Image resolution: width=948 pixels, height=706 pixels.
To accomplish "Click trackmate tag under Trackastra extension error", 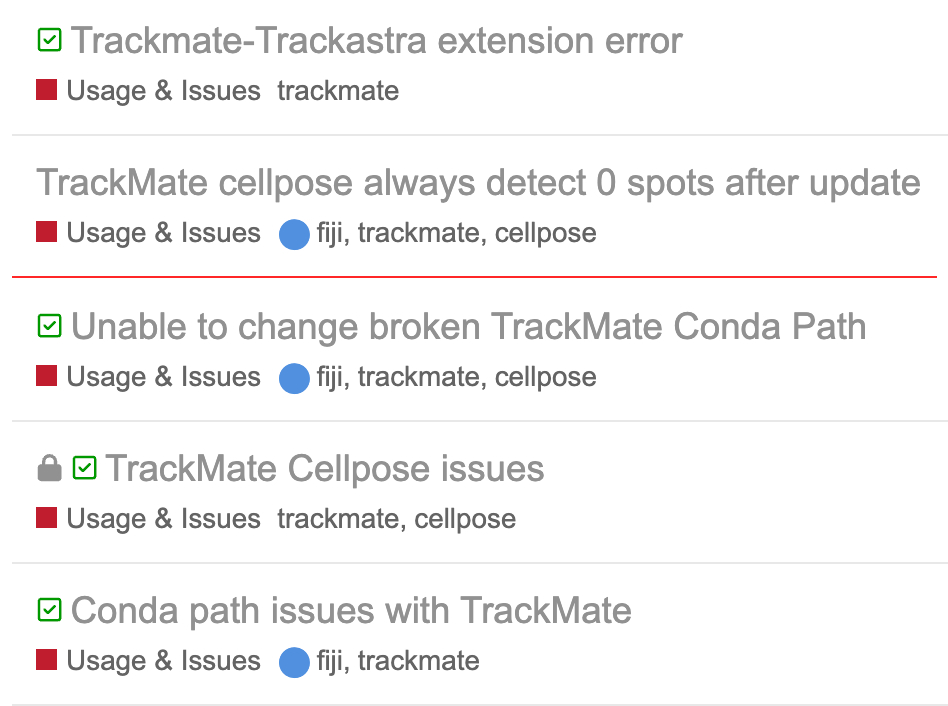I will [x=338, y=91].
